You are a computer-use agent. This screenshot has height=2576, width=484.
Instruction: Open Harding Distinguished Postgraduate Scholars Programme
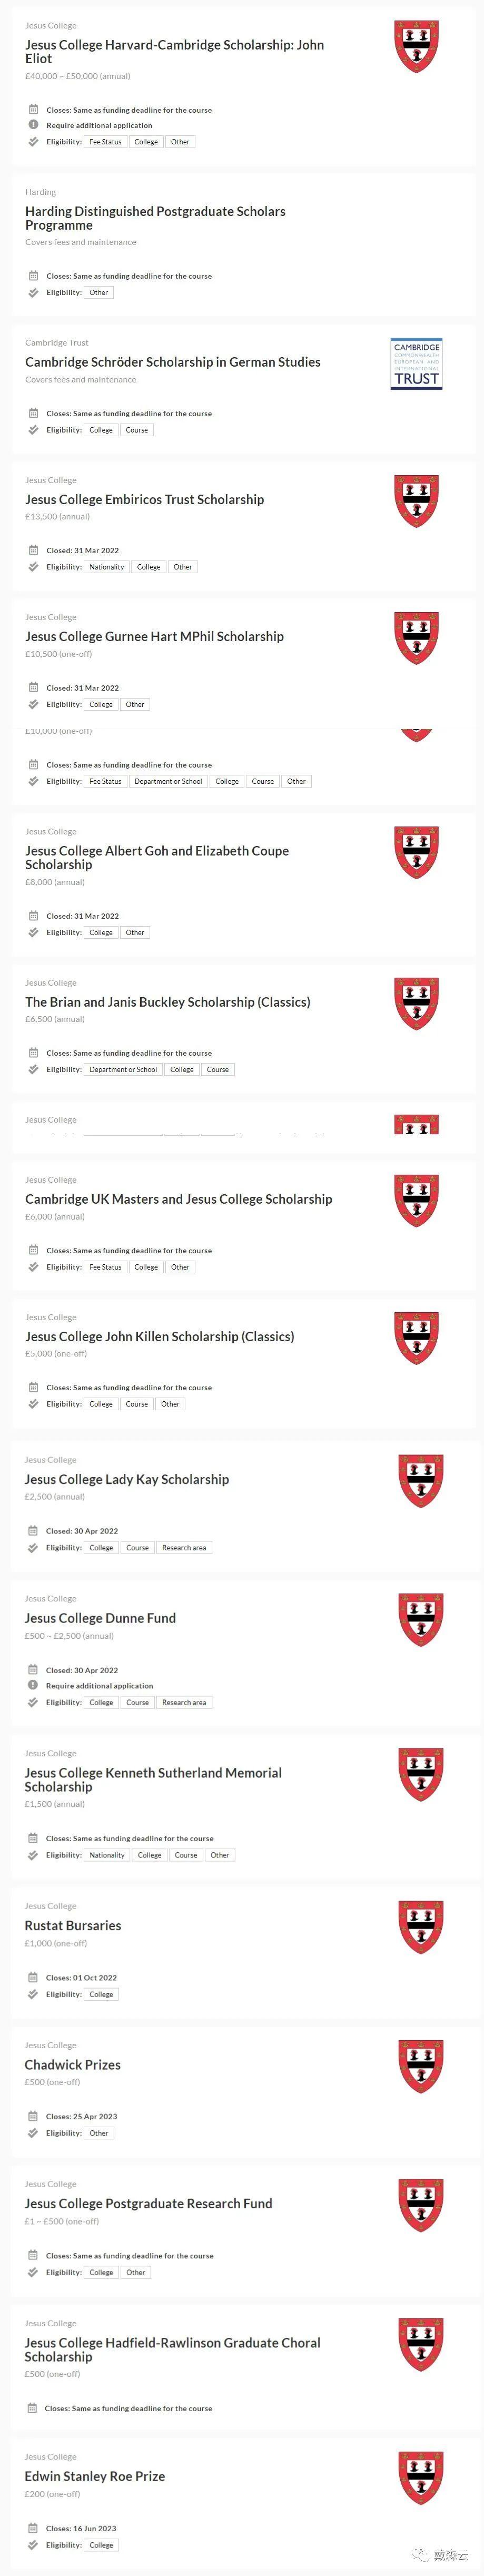[155, 218]
